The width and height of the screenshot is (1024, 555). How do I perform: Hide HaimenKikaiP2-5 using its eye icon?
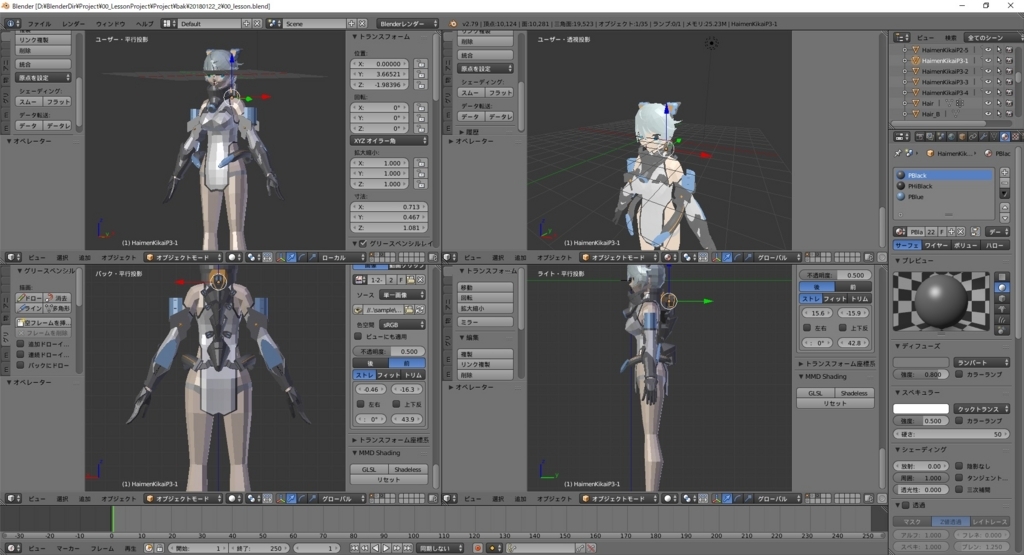point(988,50)
